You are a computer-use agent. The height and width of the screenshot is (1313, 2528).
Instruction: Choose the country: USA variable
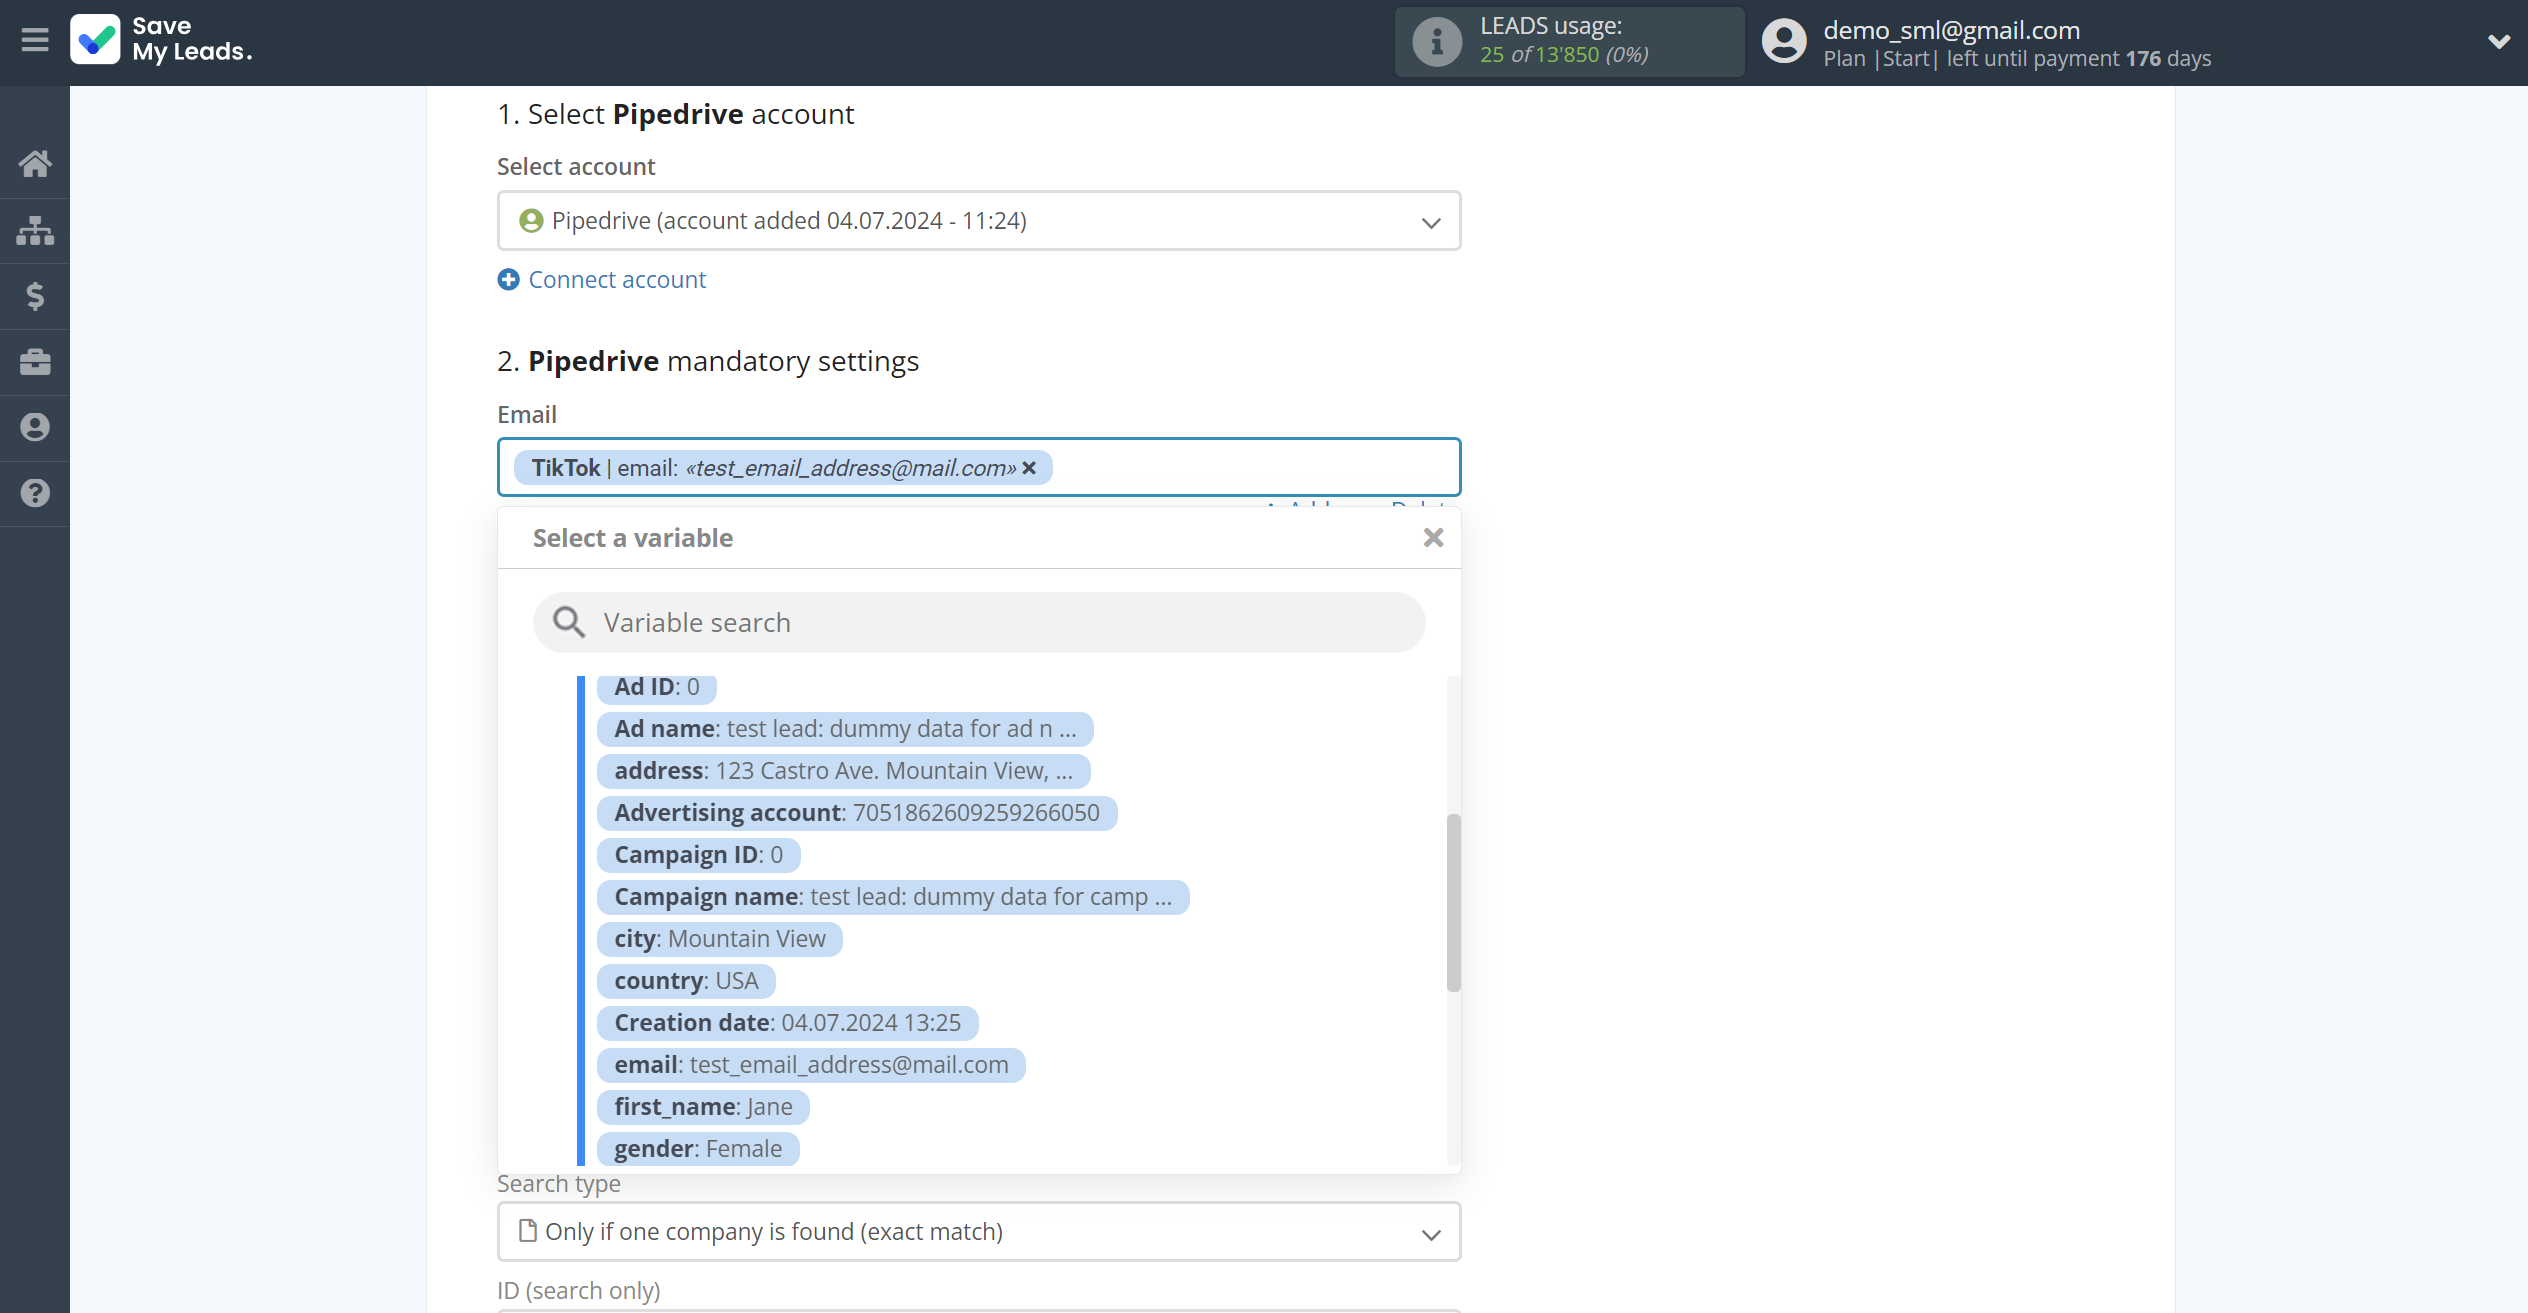tap(686, 981)
